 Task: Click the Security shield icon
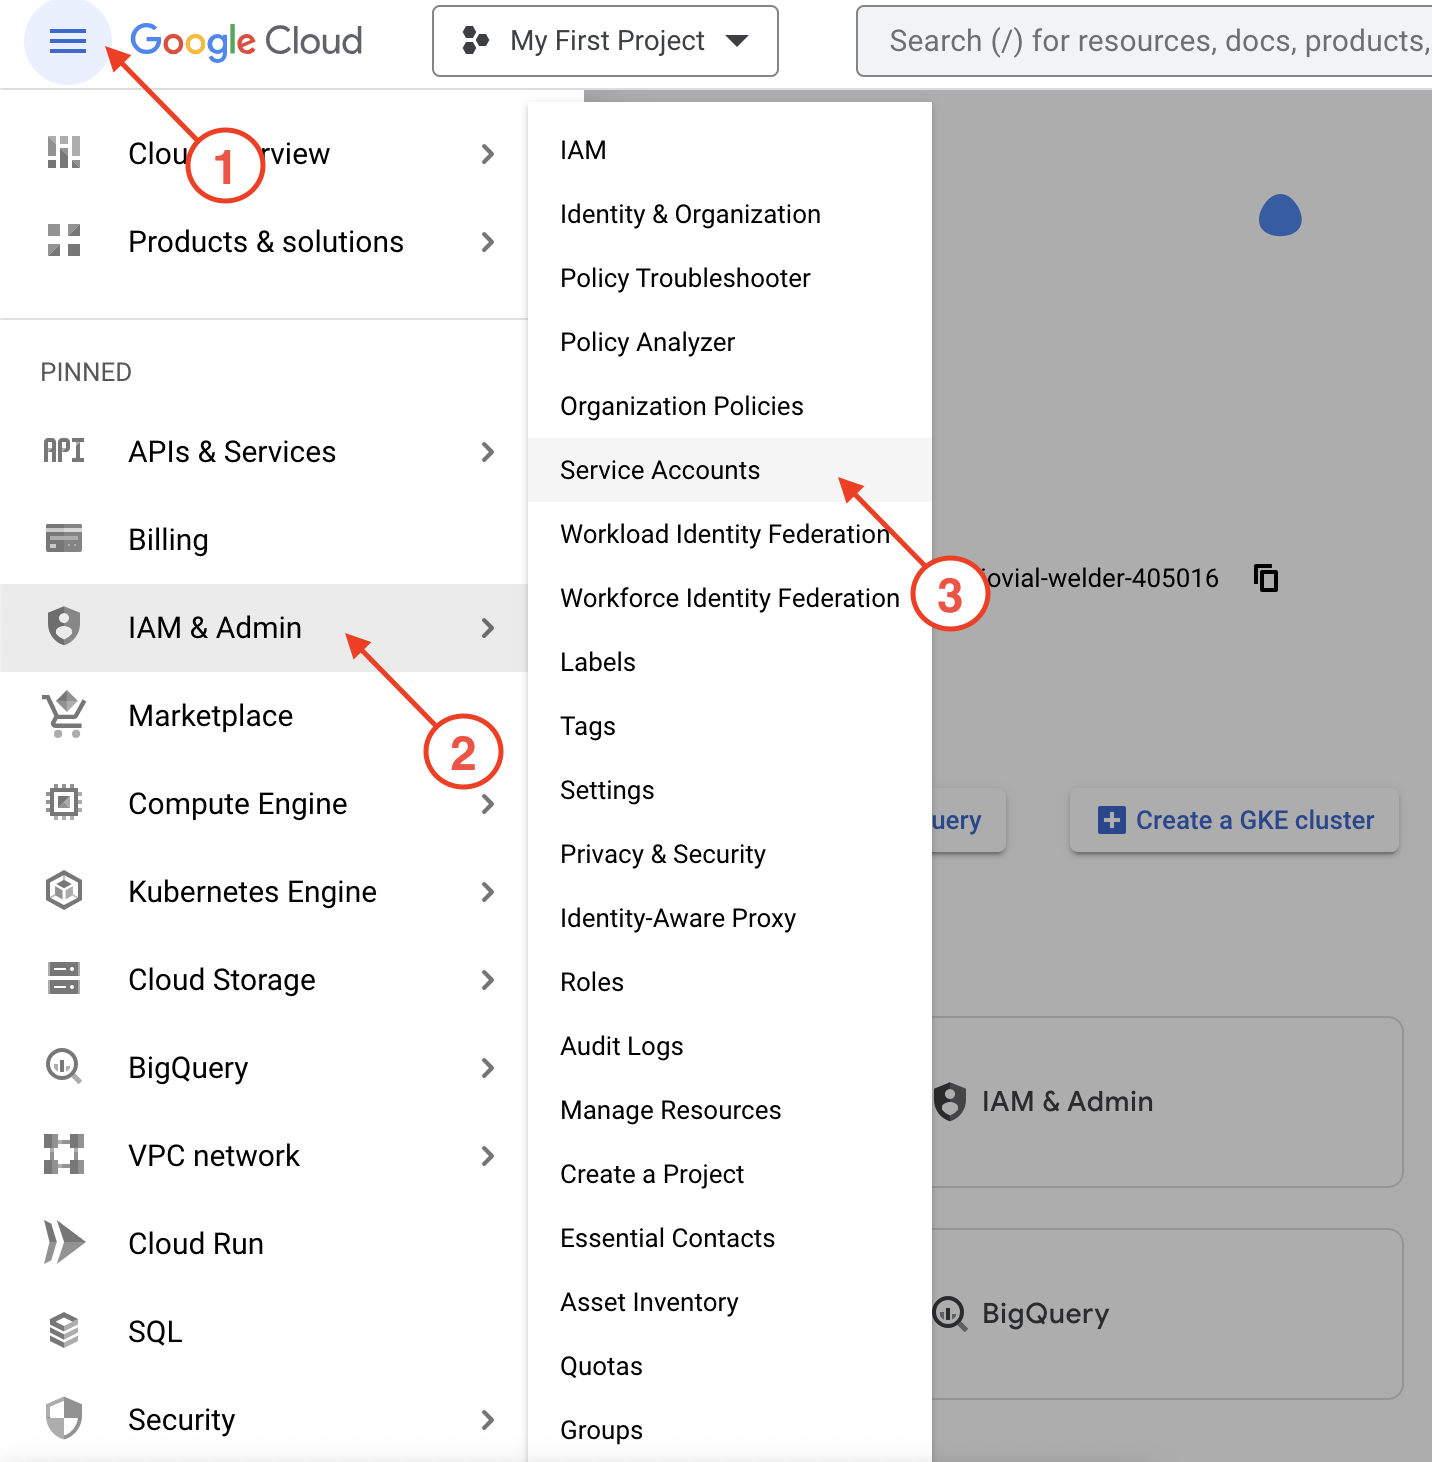64,1419
